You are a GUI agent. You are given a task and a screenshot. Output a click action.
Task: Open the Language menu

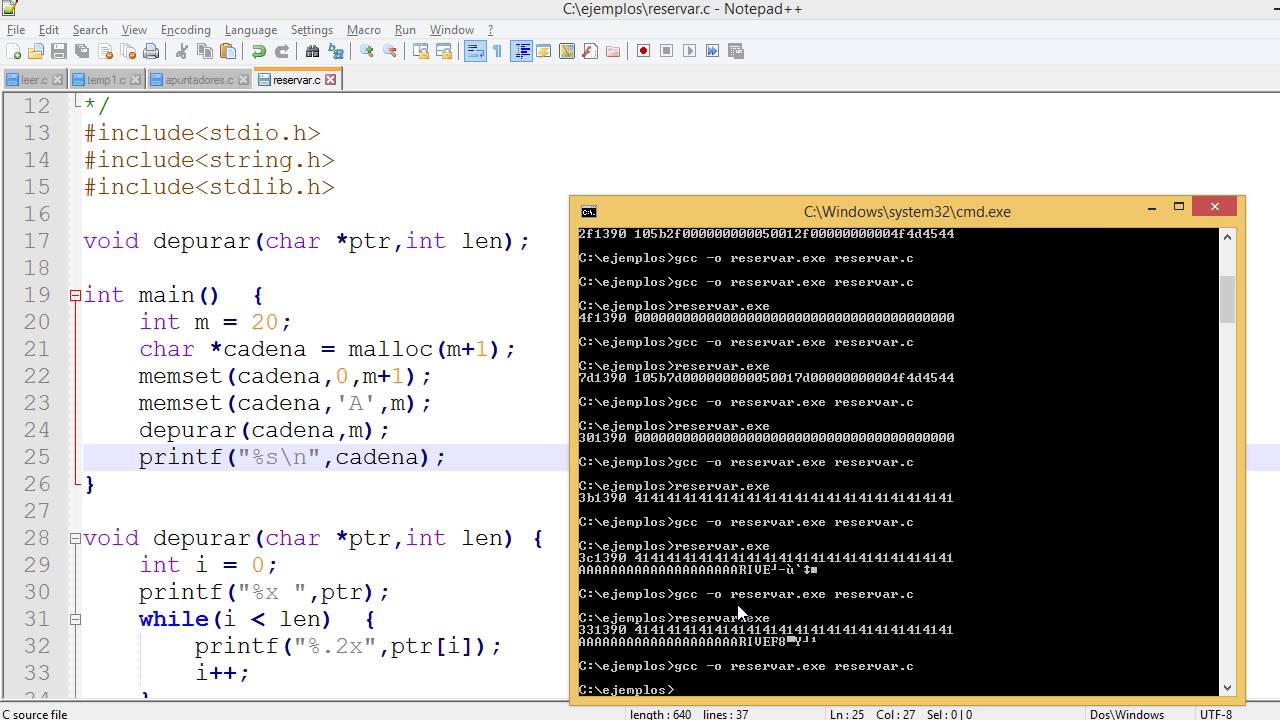(x=251, y=29)
